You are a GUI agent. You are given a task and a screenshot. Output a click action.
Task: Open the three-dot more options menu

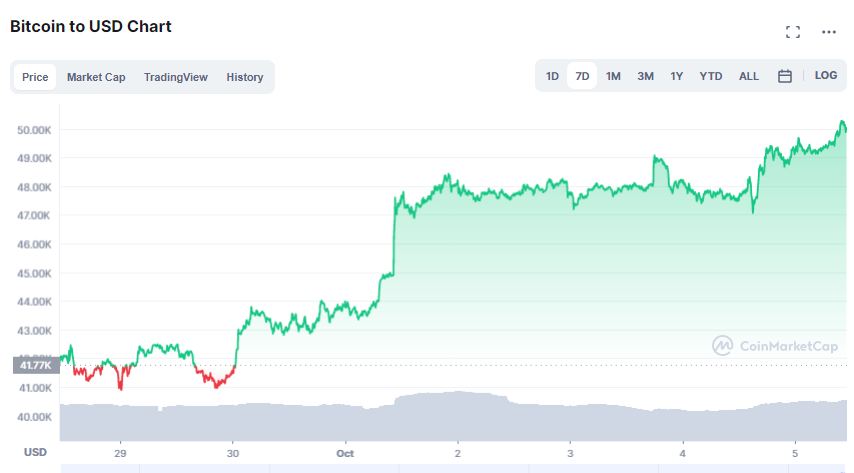(829, 32)
